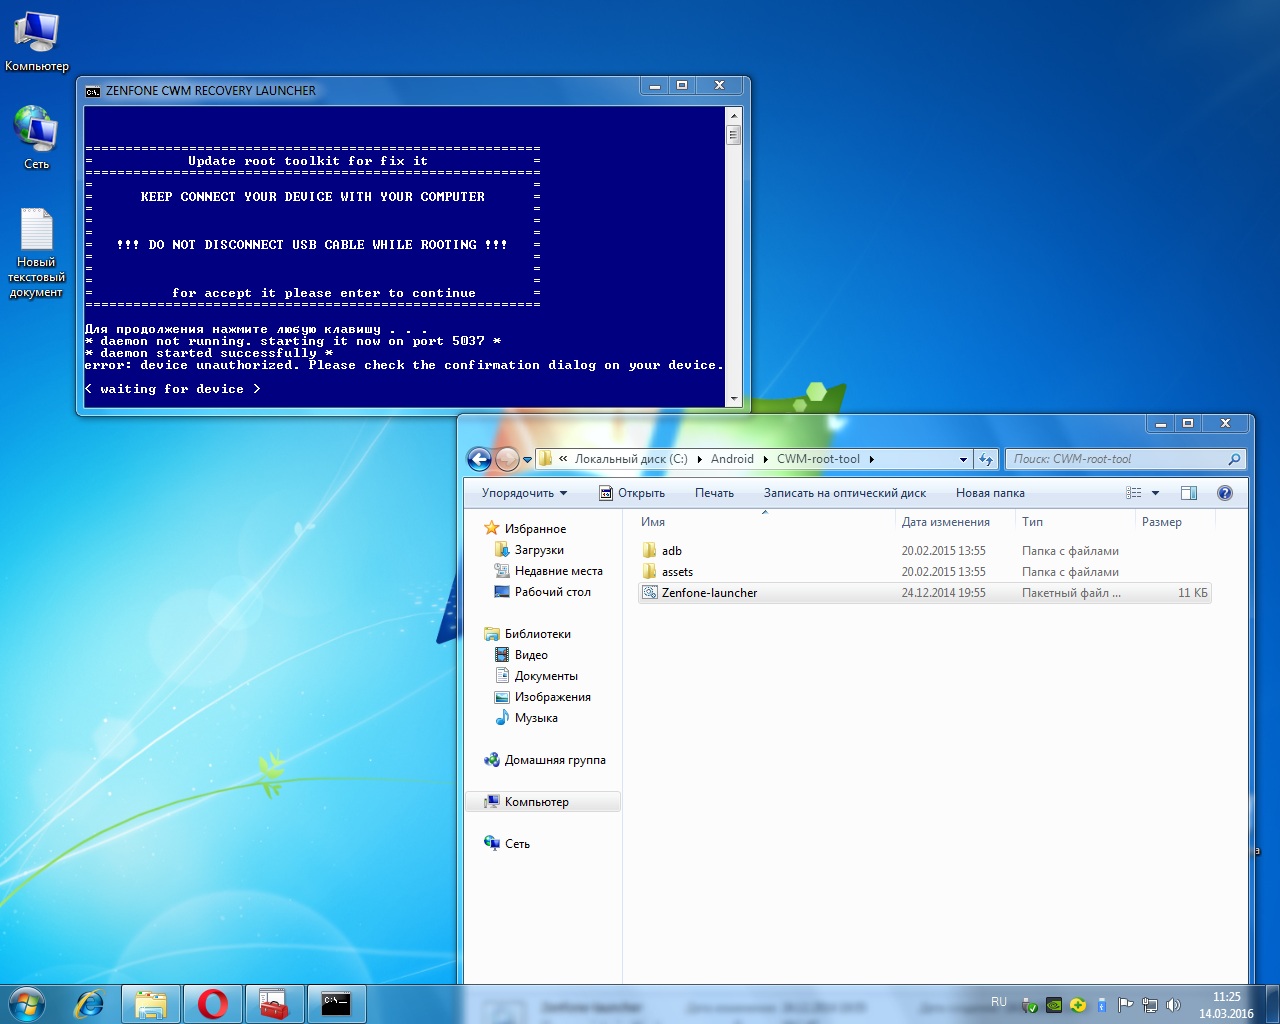The width and height of the screenshot is (1280, 1024).
Task: Click the Explorer help question mark icon
Action: pyautogui.click(x=1225, y=493)
